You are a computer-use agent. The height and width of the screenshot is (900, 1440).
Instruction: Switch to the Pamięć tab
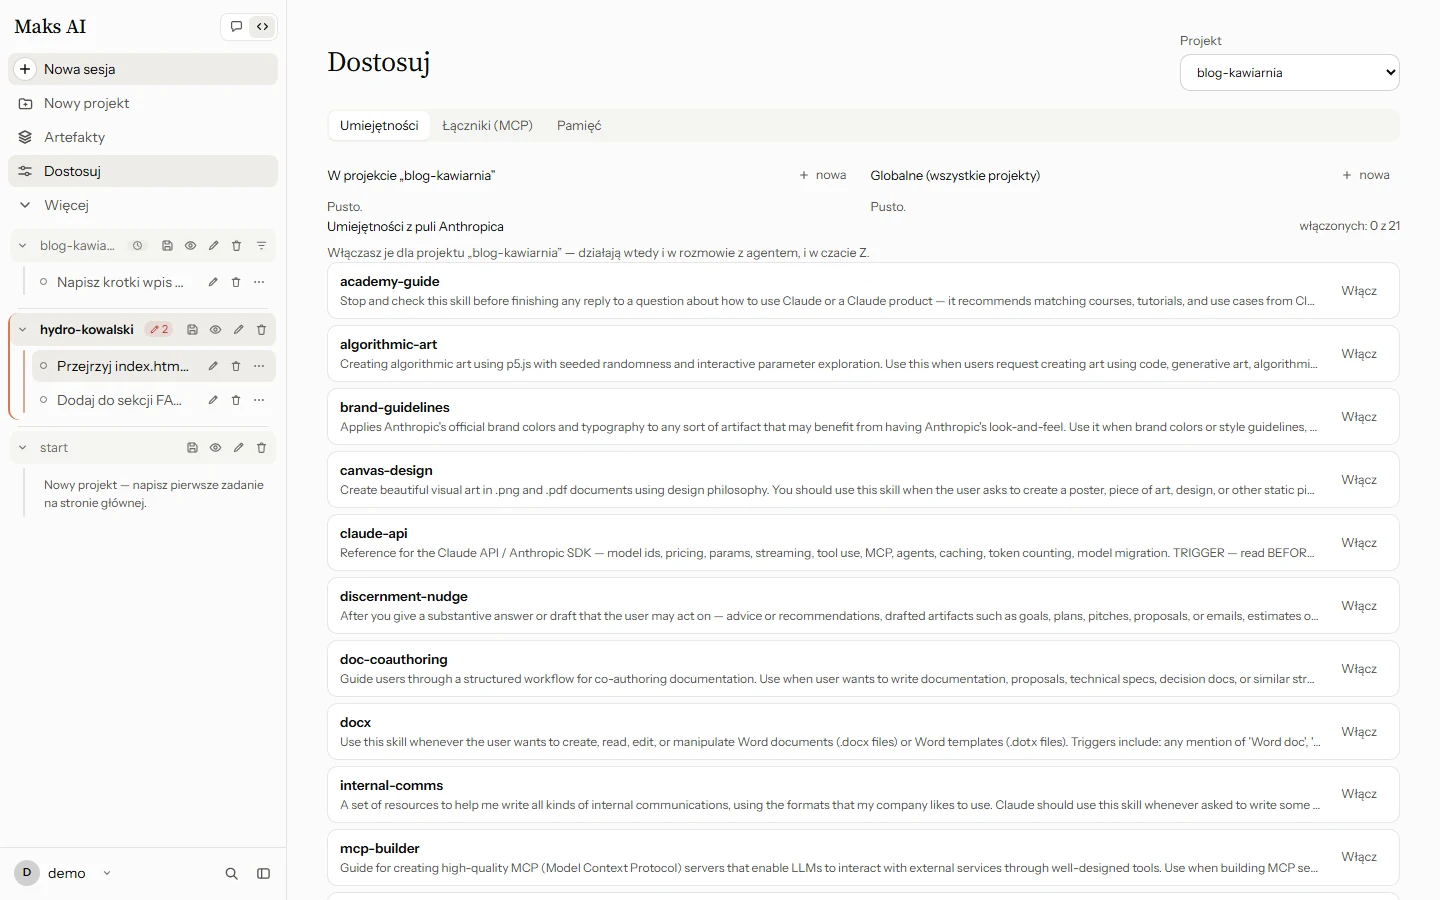(x=579, y=126)
